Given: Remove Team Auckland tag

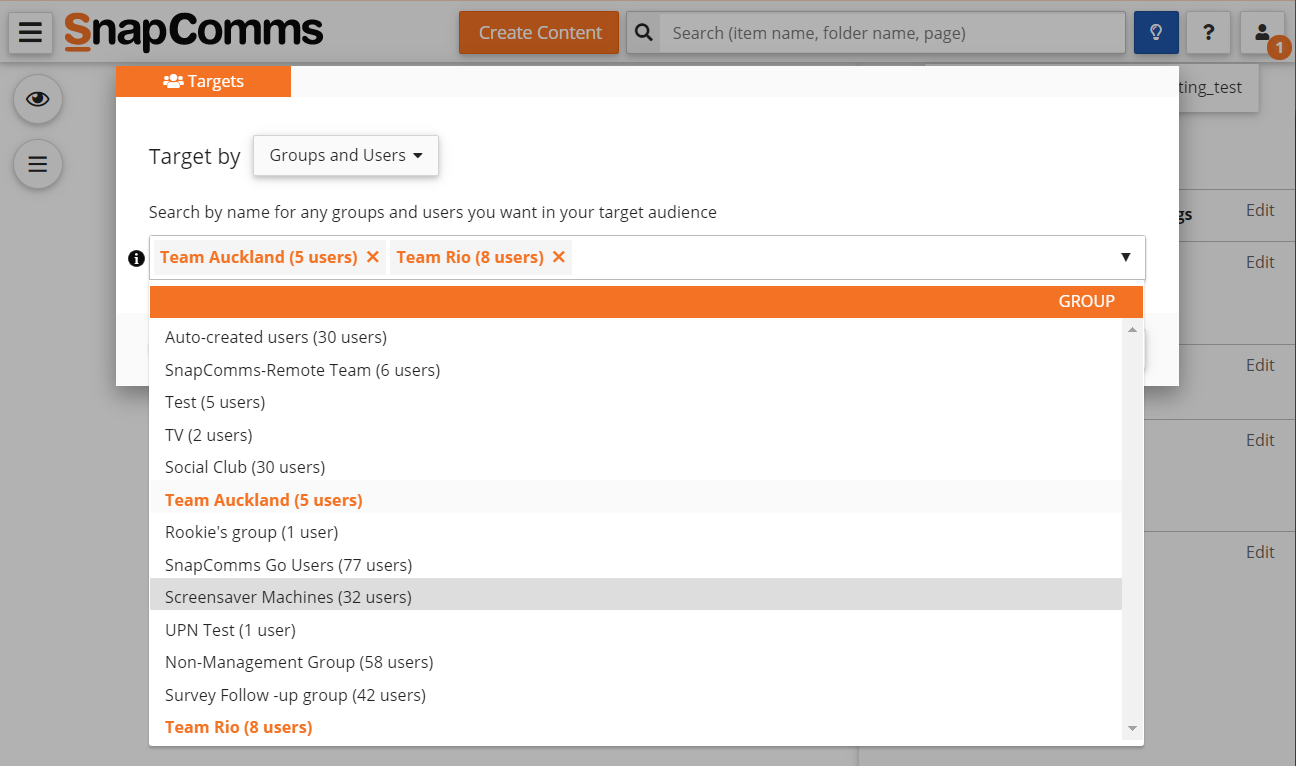Looking at the screenshot, I should click(373, 257).
